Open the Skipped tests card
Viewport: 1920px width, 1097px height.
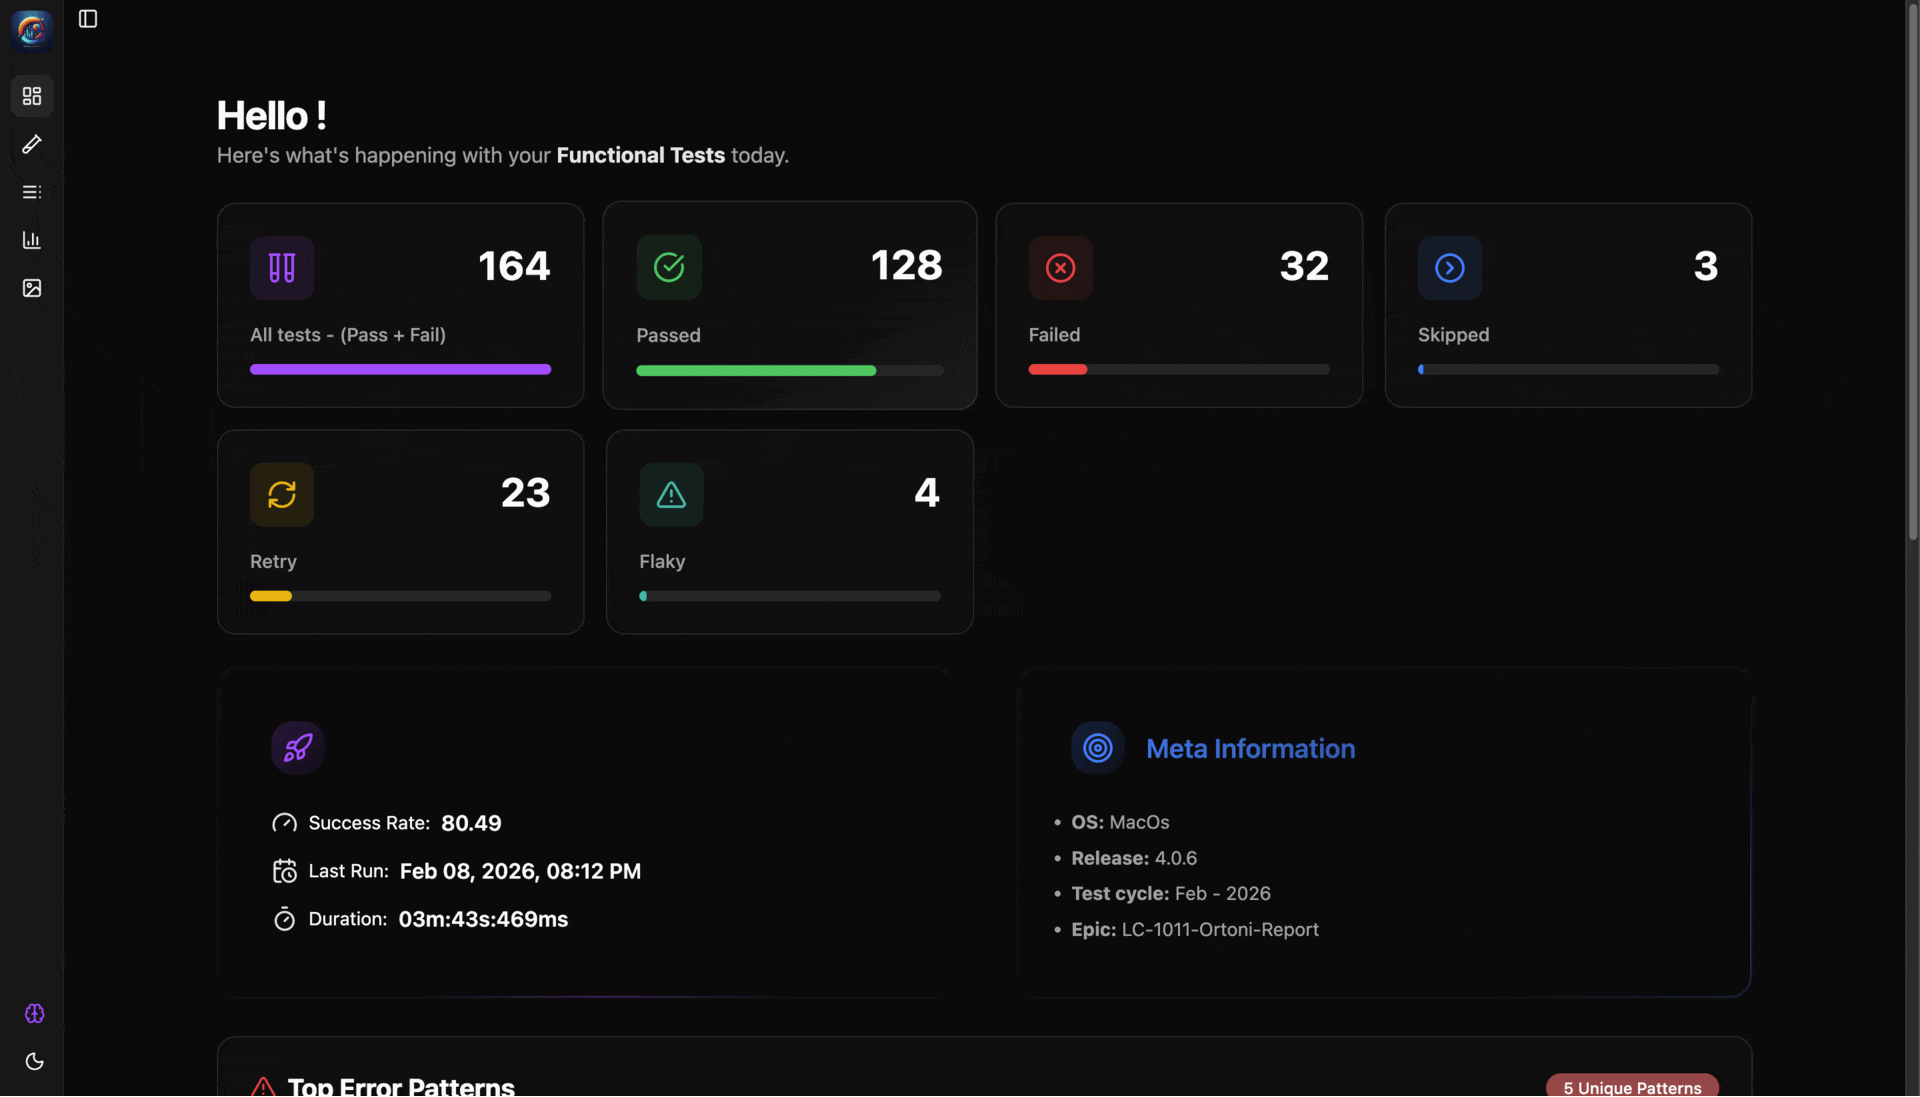(x=1567, y=305)
